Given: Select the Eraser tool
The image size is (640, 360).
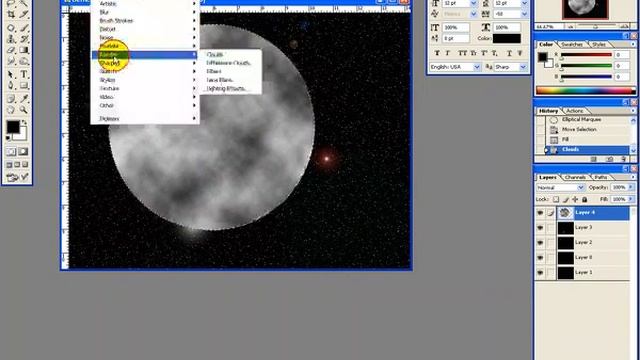Looking at the screenshot, I should (11, 50).
